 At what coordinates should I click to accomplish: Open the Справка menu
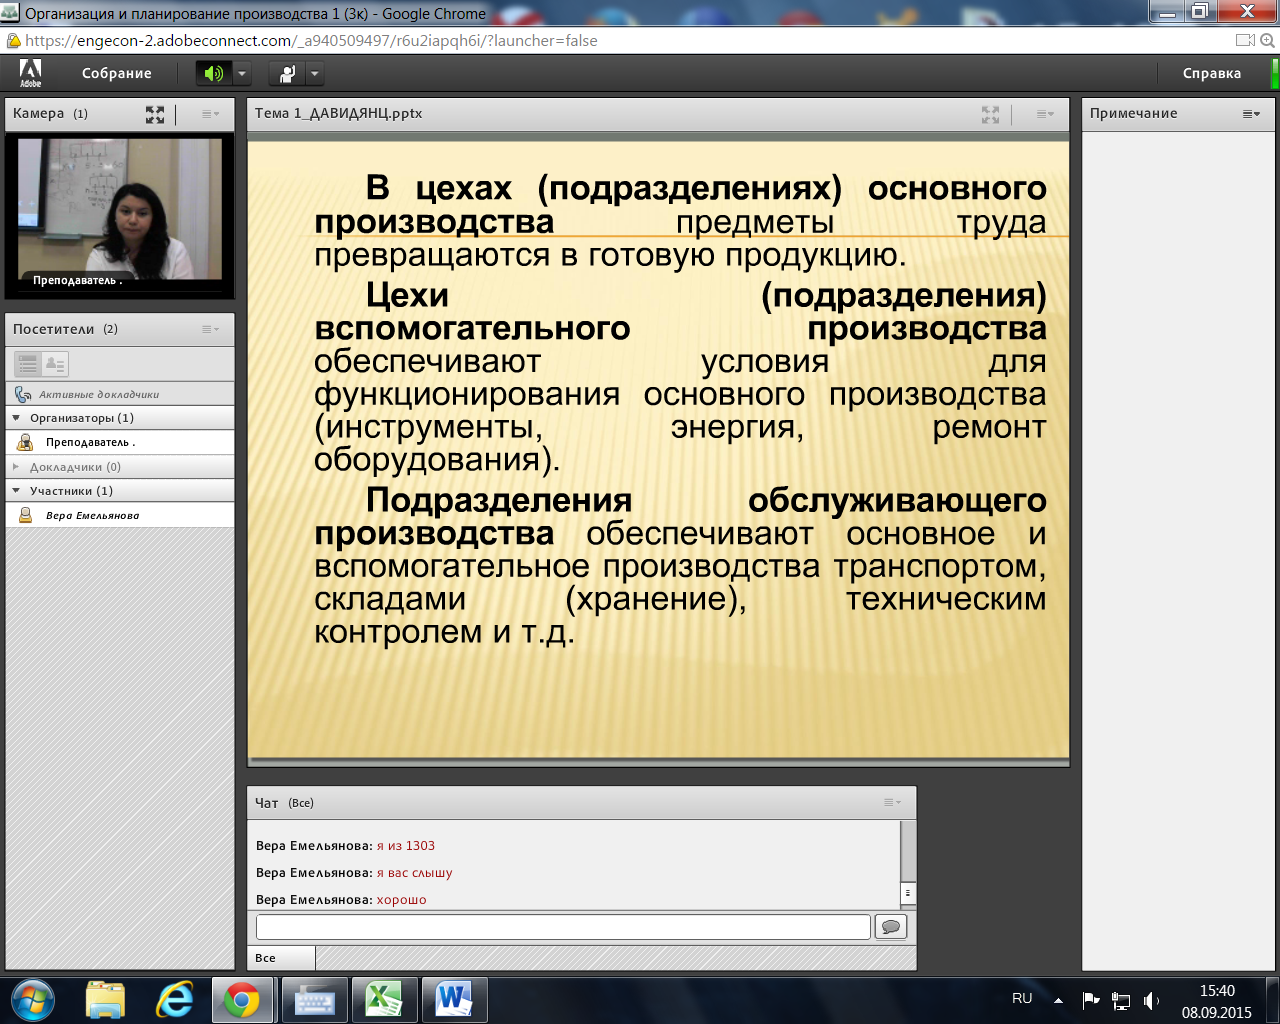[1212, 73]
